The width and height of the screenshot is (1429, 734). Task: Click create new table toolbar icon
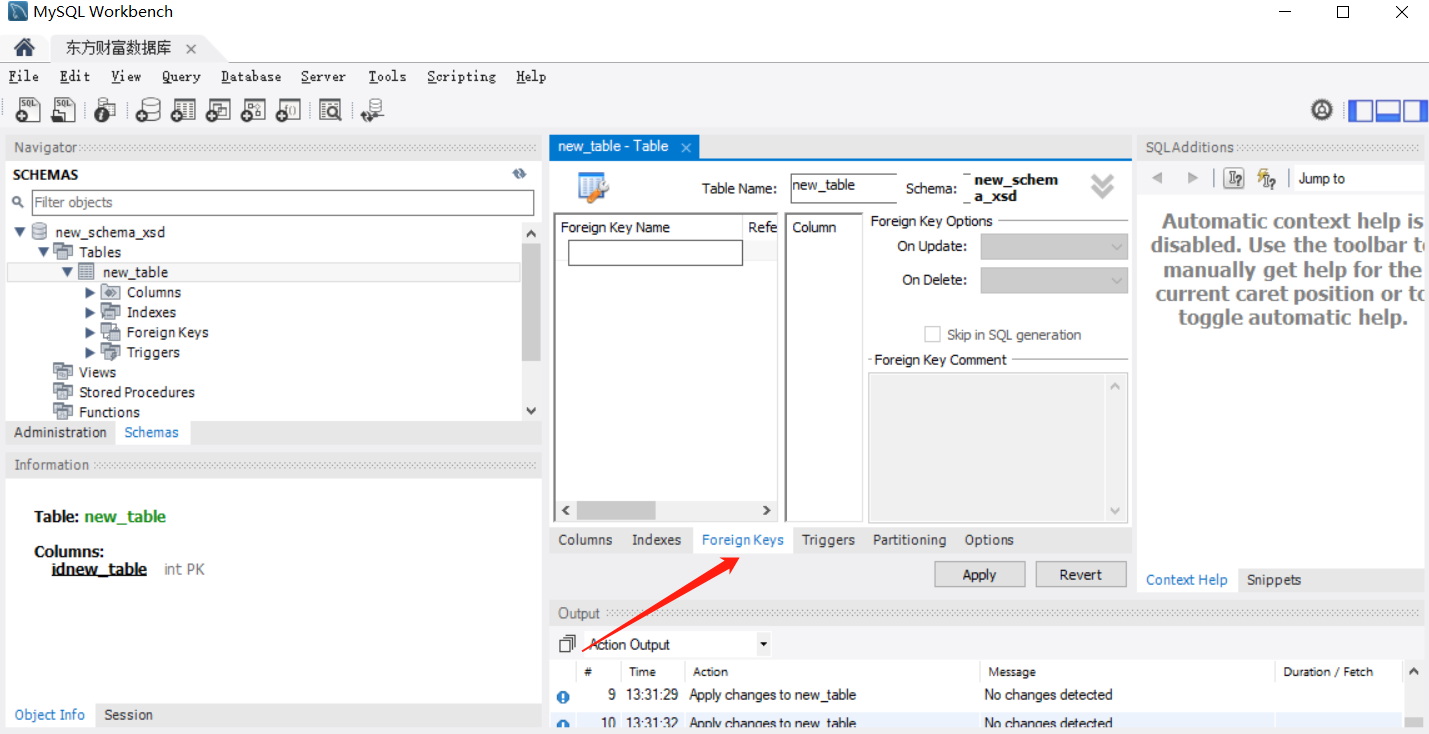[183, 110]
